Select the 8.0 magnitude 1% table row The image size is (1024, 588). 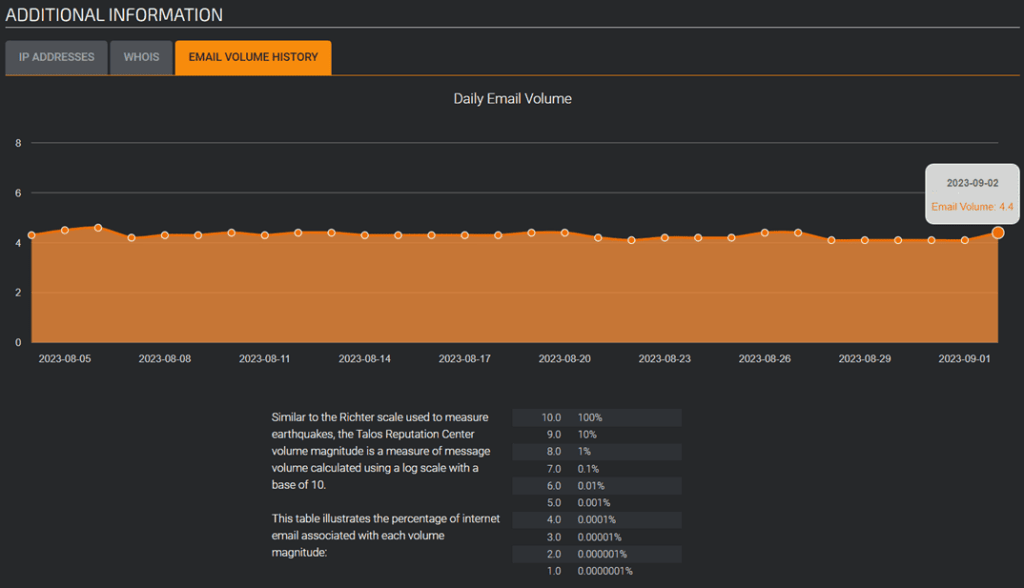click(596, 451)
